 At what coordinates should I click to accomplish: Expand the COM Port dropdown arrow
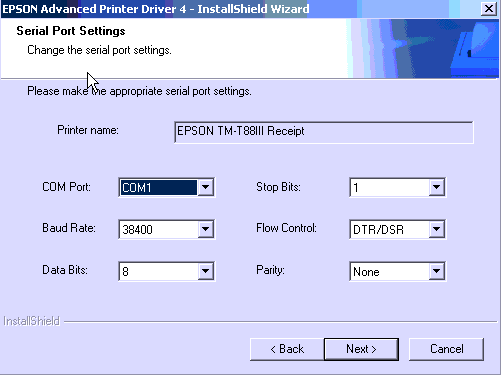(x=205, y=187)
